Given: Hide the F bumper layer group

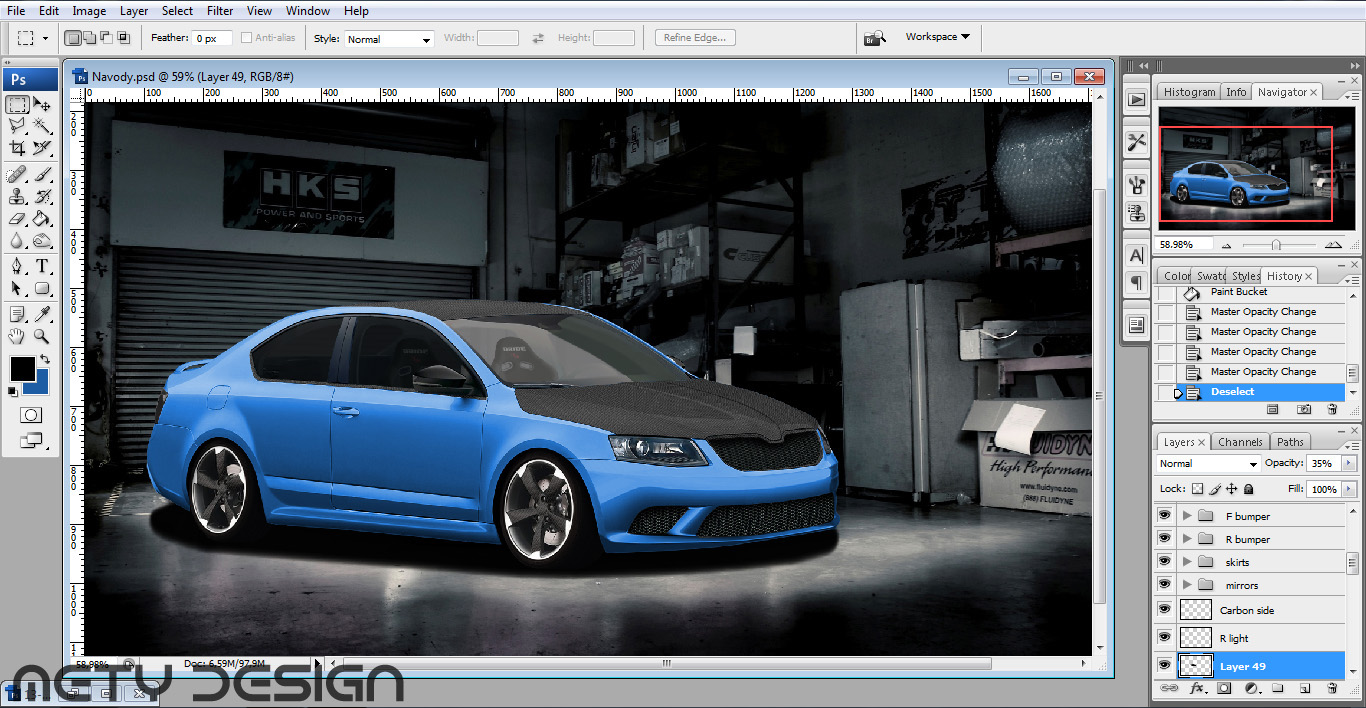Looking at the screenshot, I should pos(1164,516).
